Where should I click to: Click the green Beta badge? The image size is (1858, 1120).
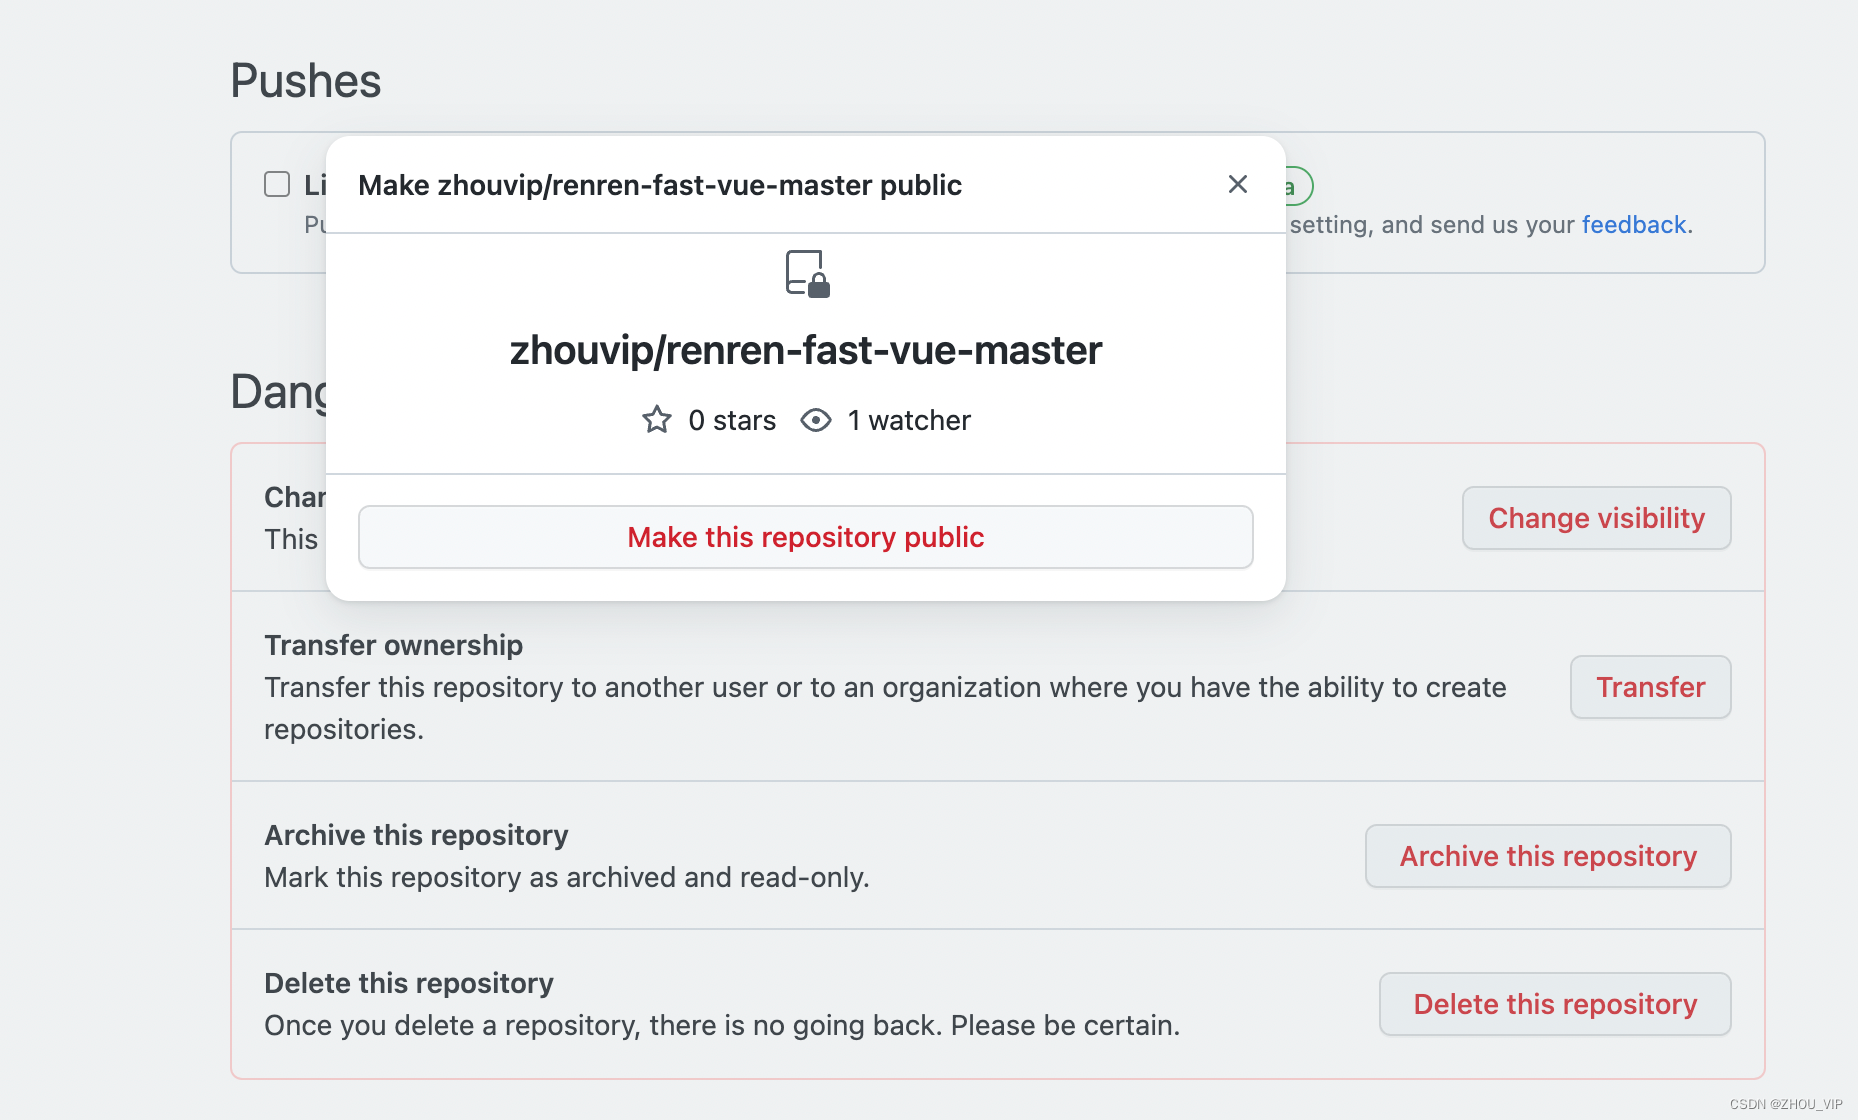pyautogui.click(x=1298, y=187)
